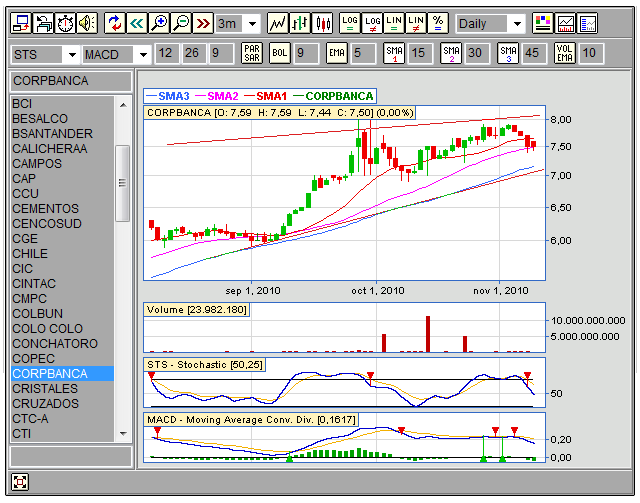Edit MACD parameter field 26
The width and height of the screenshot is (640, 503).
(x=193, y=53)
